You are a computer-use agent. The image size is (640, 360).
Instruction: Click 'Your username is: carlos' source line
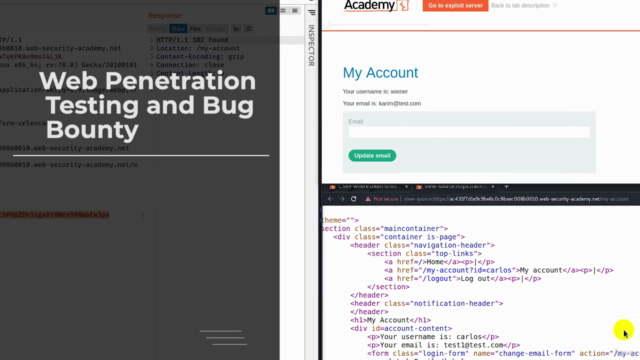pos(433,337)
